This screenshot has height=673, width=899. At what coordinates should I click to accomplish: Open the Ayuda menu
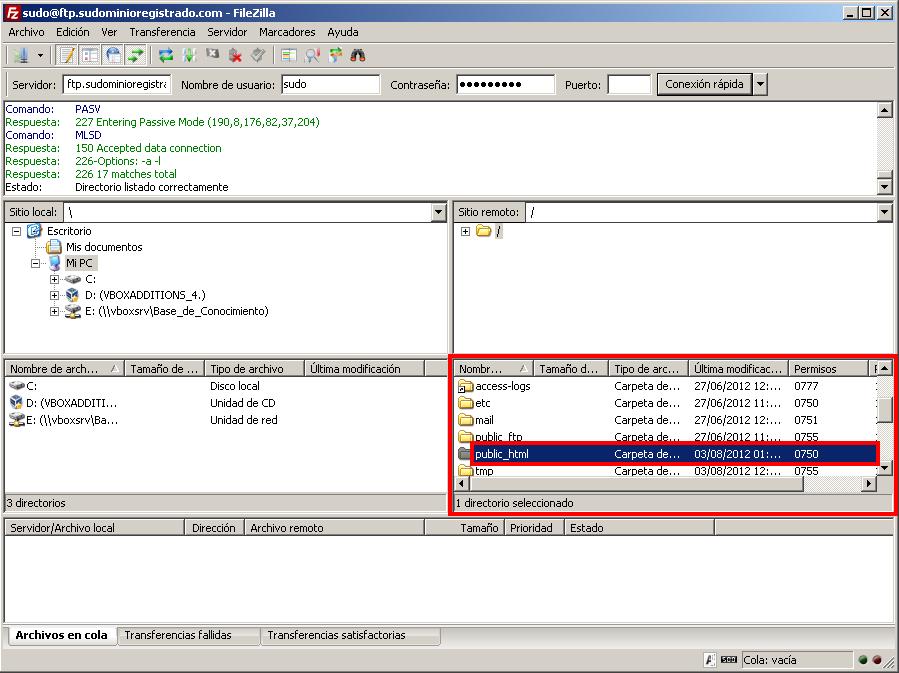coord(343,32)
